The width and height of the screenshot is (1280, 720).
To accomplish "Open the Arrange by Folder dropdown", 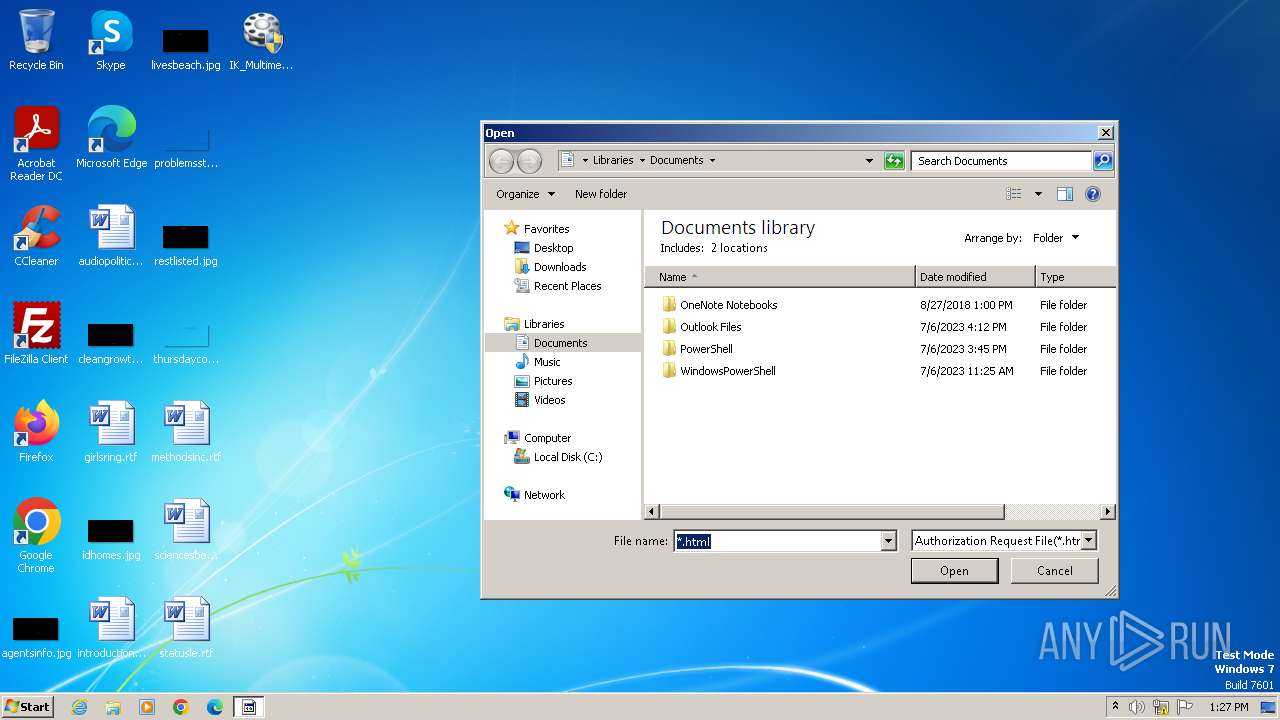I will (x=1056, y=238).
